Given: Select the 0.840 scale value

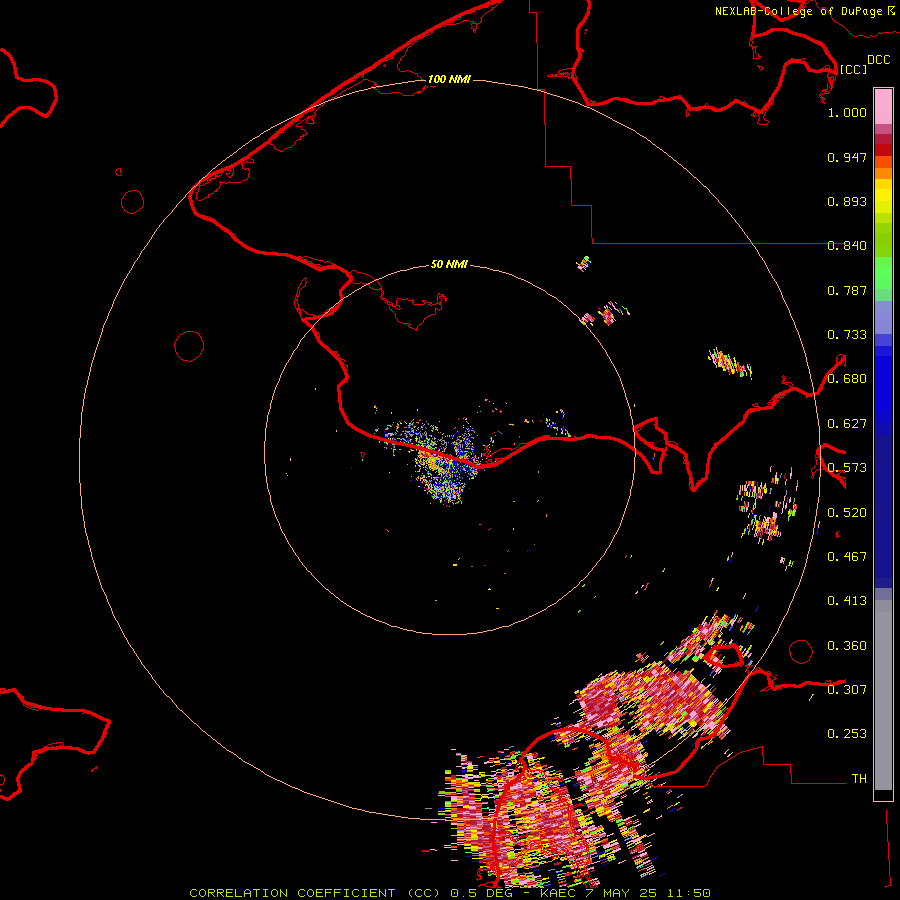Looking at the screenshot, I should 847,246.
